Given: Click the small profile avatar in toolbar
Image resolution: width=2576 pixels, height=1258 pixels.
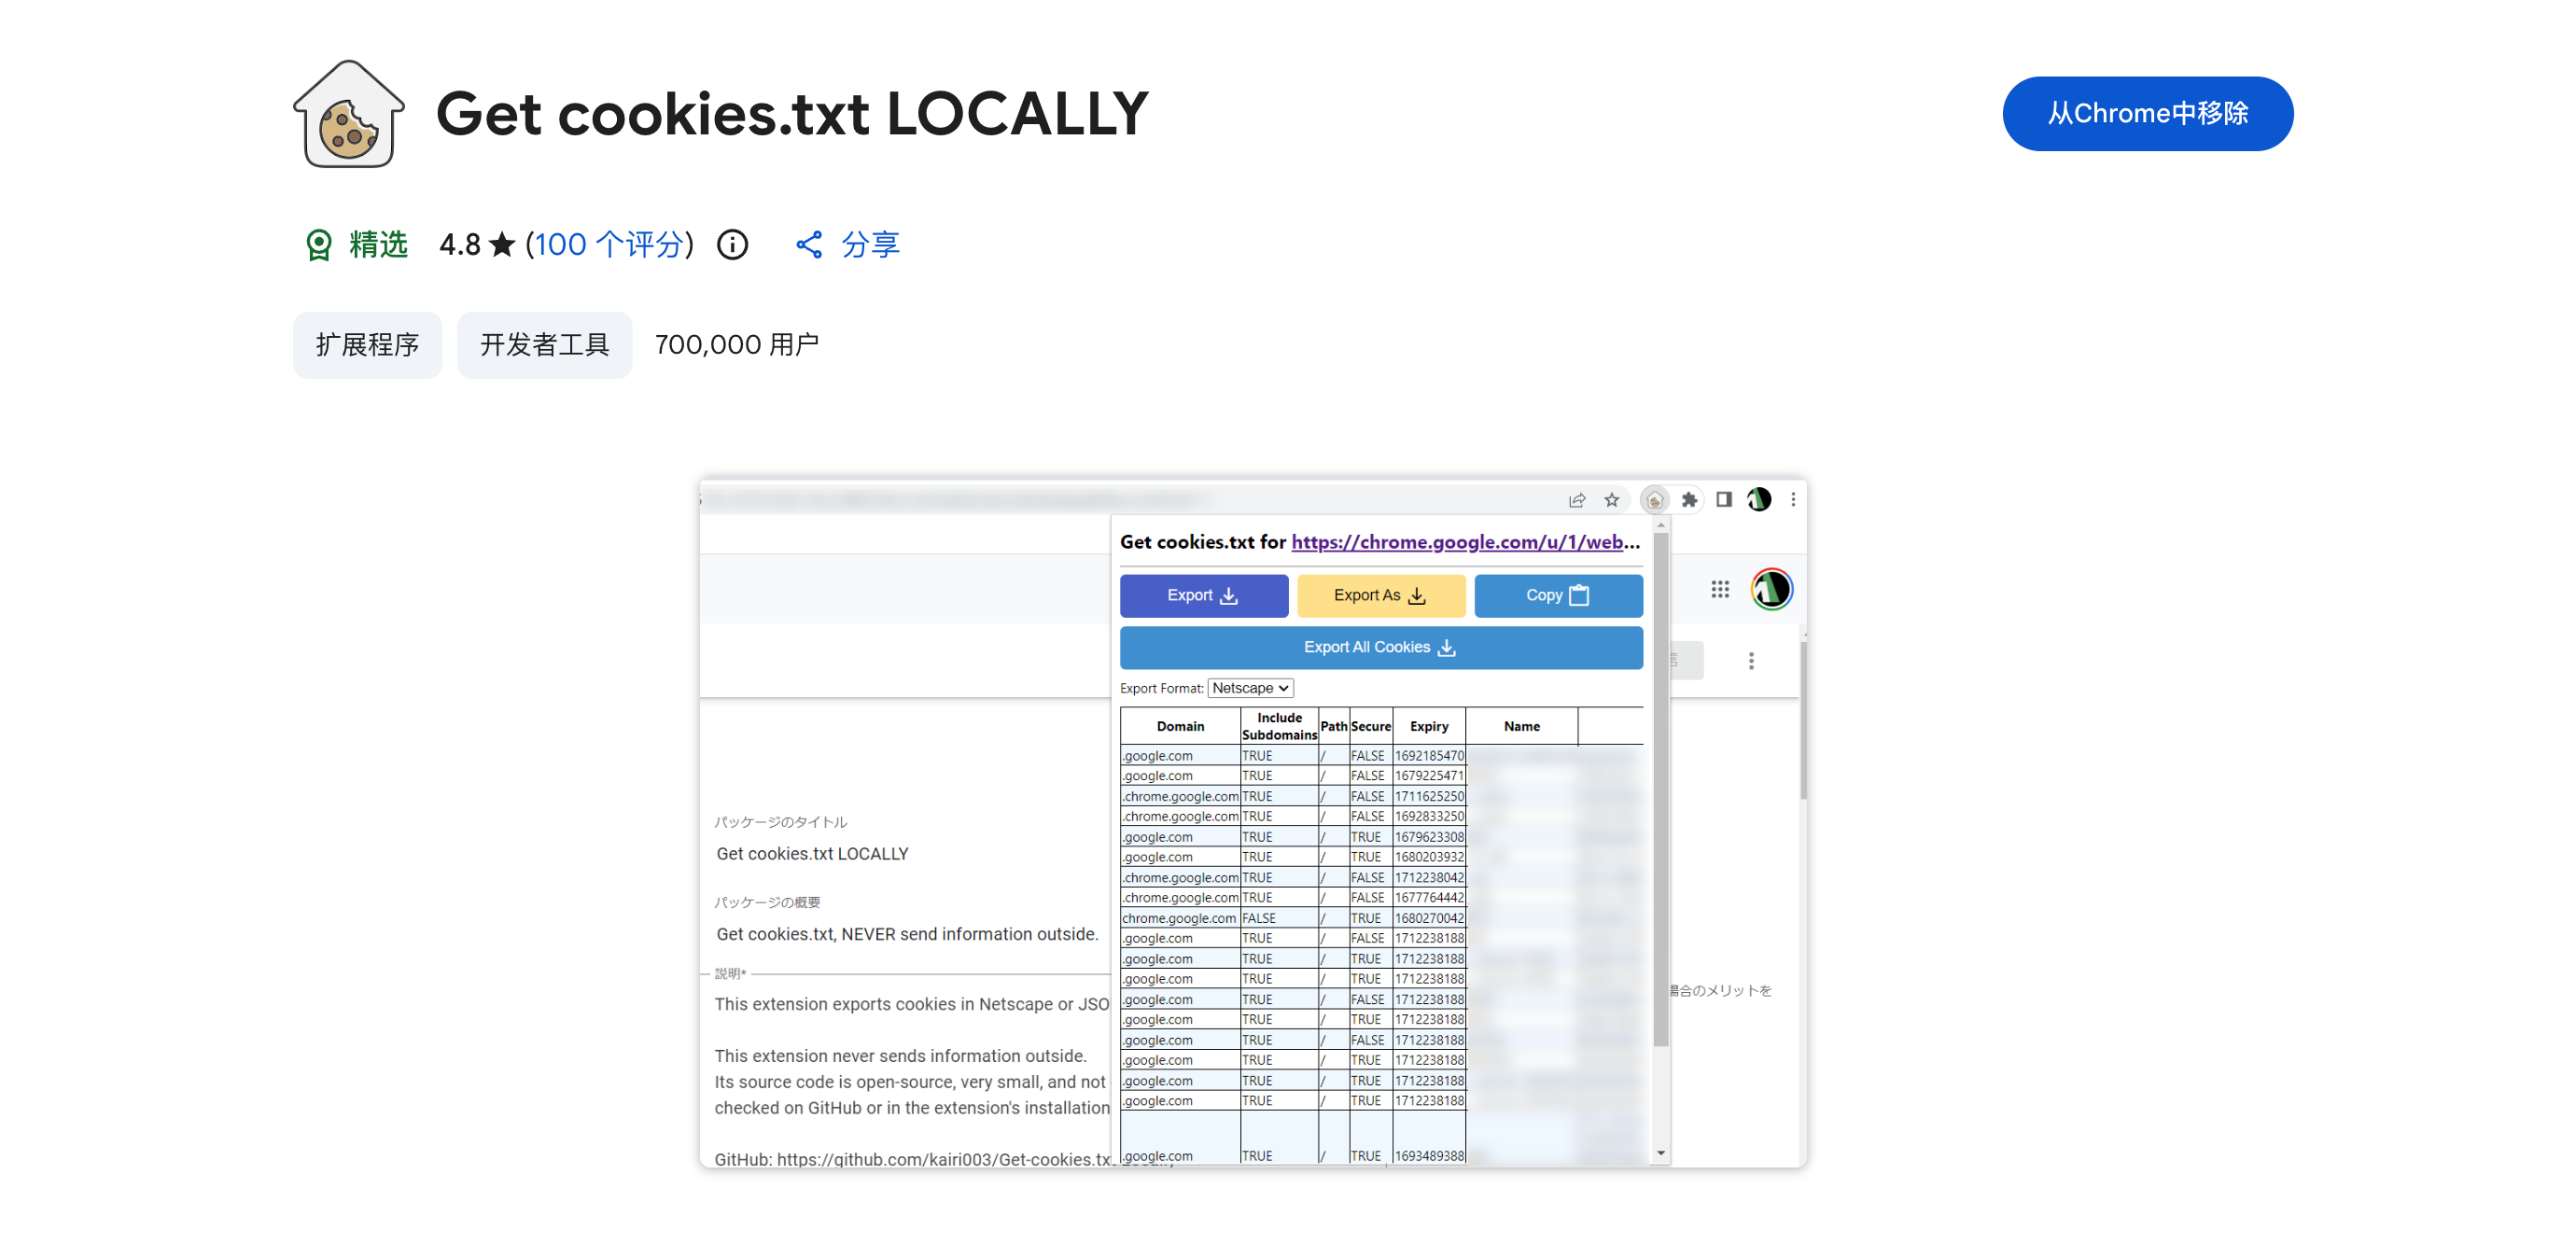Looking at the screenshot, I should pos(1759,500).
